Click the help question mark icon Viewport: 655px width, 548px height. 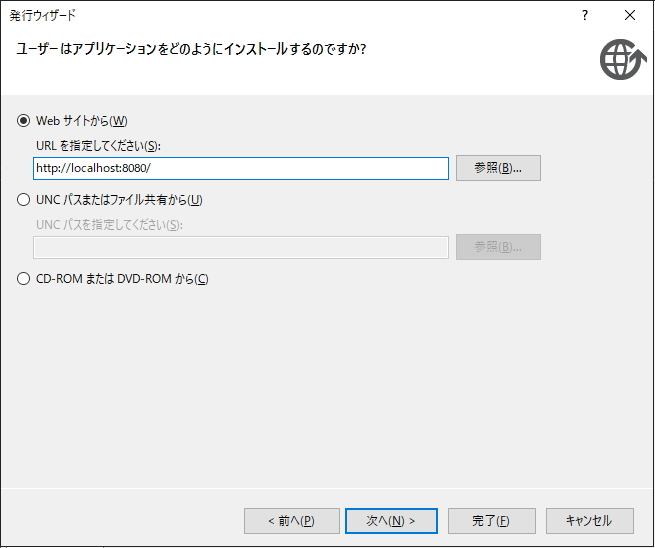tap(585, 15)
